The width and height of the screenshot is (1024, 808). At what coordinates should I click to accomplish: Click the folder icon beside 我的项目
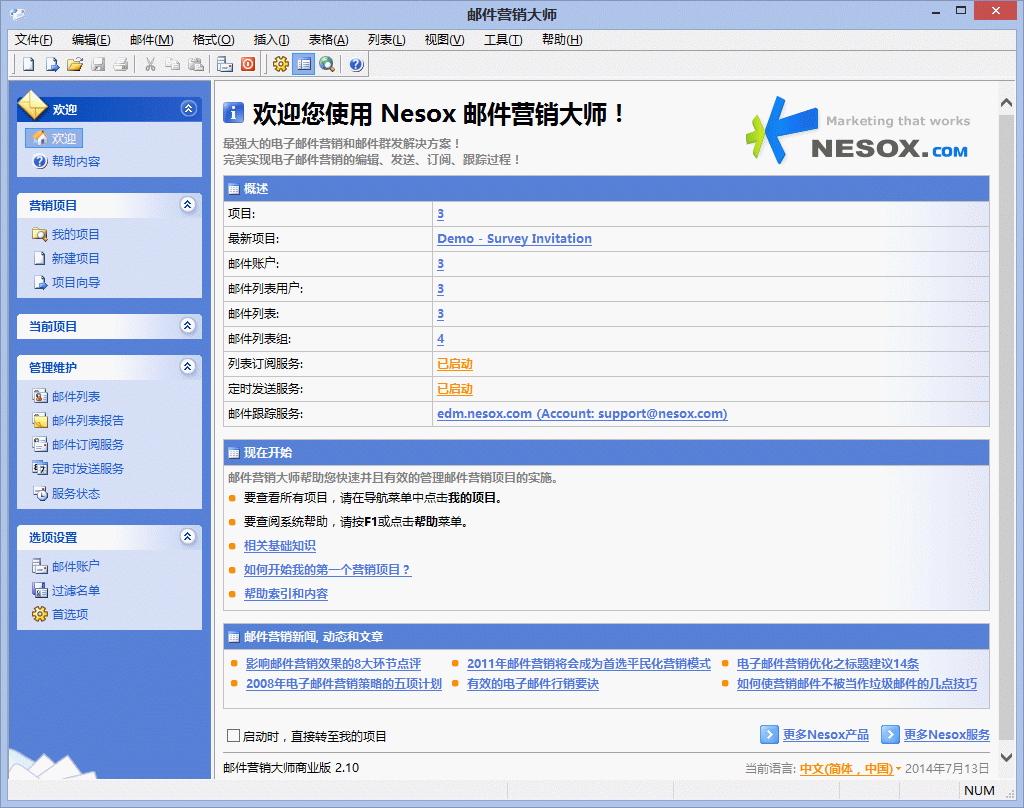(x=40, y=234)
